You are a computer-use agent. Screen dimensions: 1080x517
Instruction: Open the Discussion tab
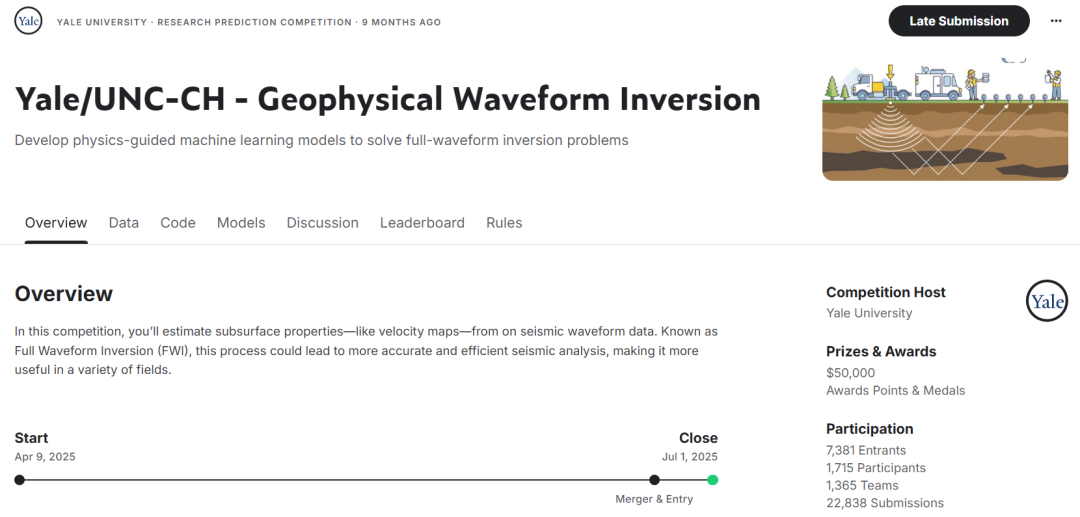[x=322, y=223]
